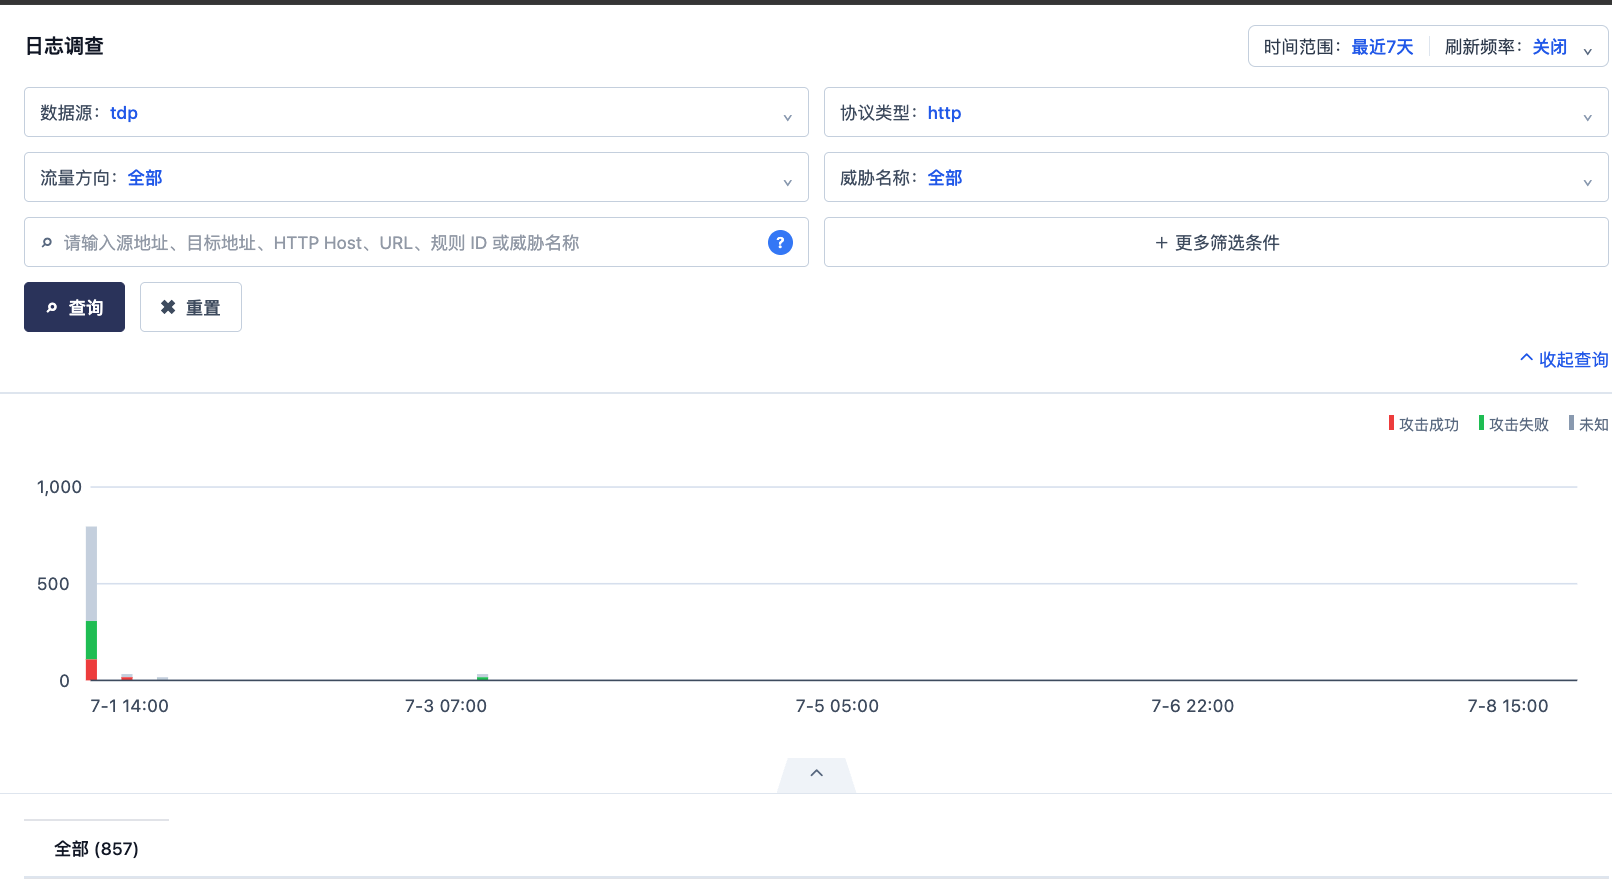
Task: Click the 重置 button
Action: pos(190,307)
